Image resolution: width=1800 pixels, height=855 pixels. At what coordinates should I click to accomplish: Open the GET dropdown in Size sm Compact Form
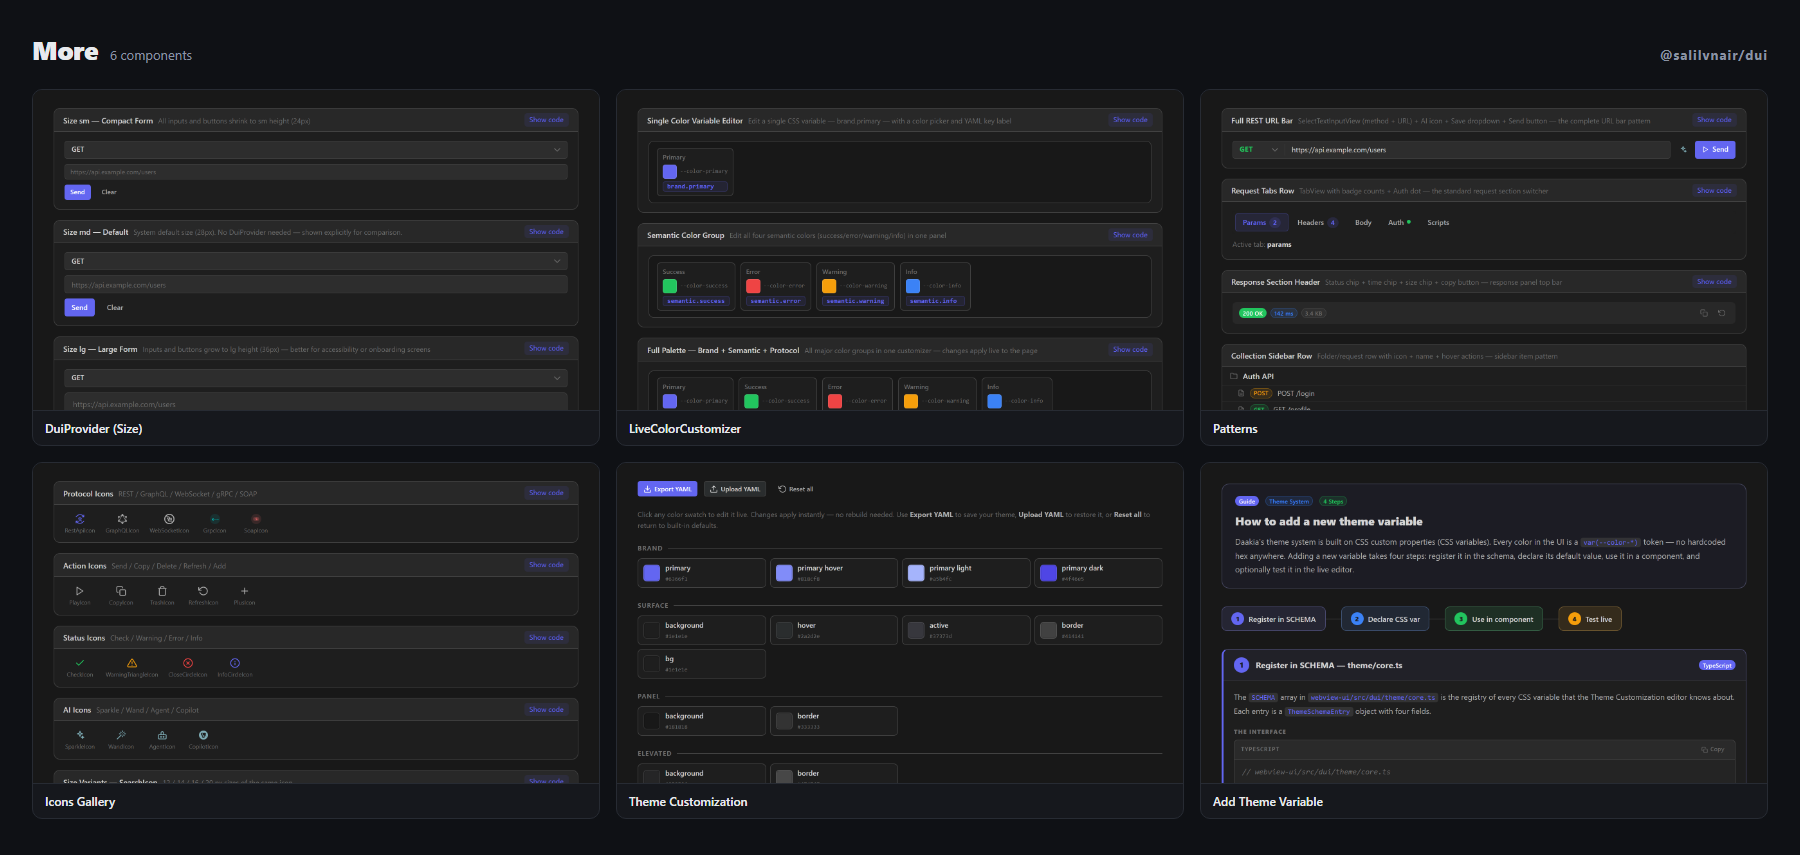pyautogui.click(x=316, y=150)
